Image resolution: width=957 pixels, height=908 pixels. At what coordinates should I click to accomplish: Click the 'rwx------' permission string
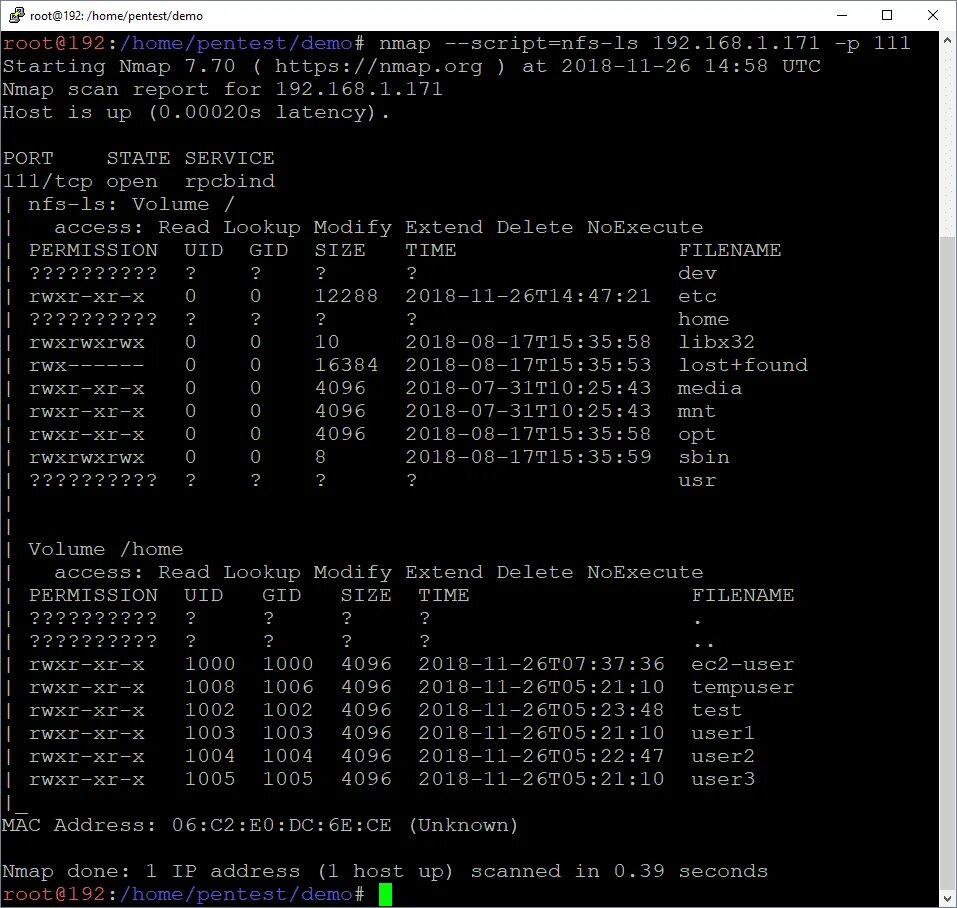click(x=87, y=366)
